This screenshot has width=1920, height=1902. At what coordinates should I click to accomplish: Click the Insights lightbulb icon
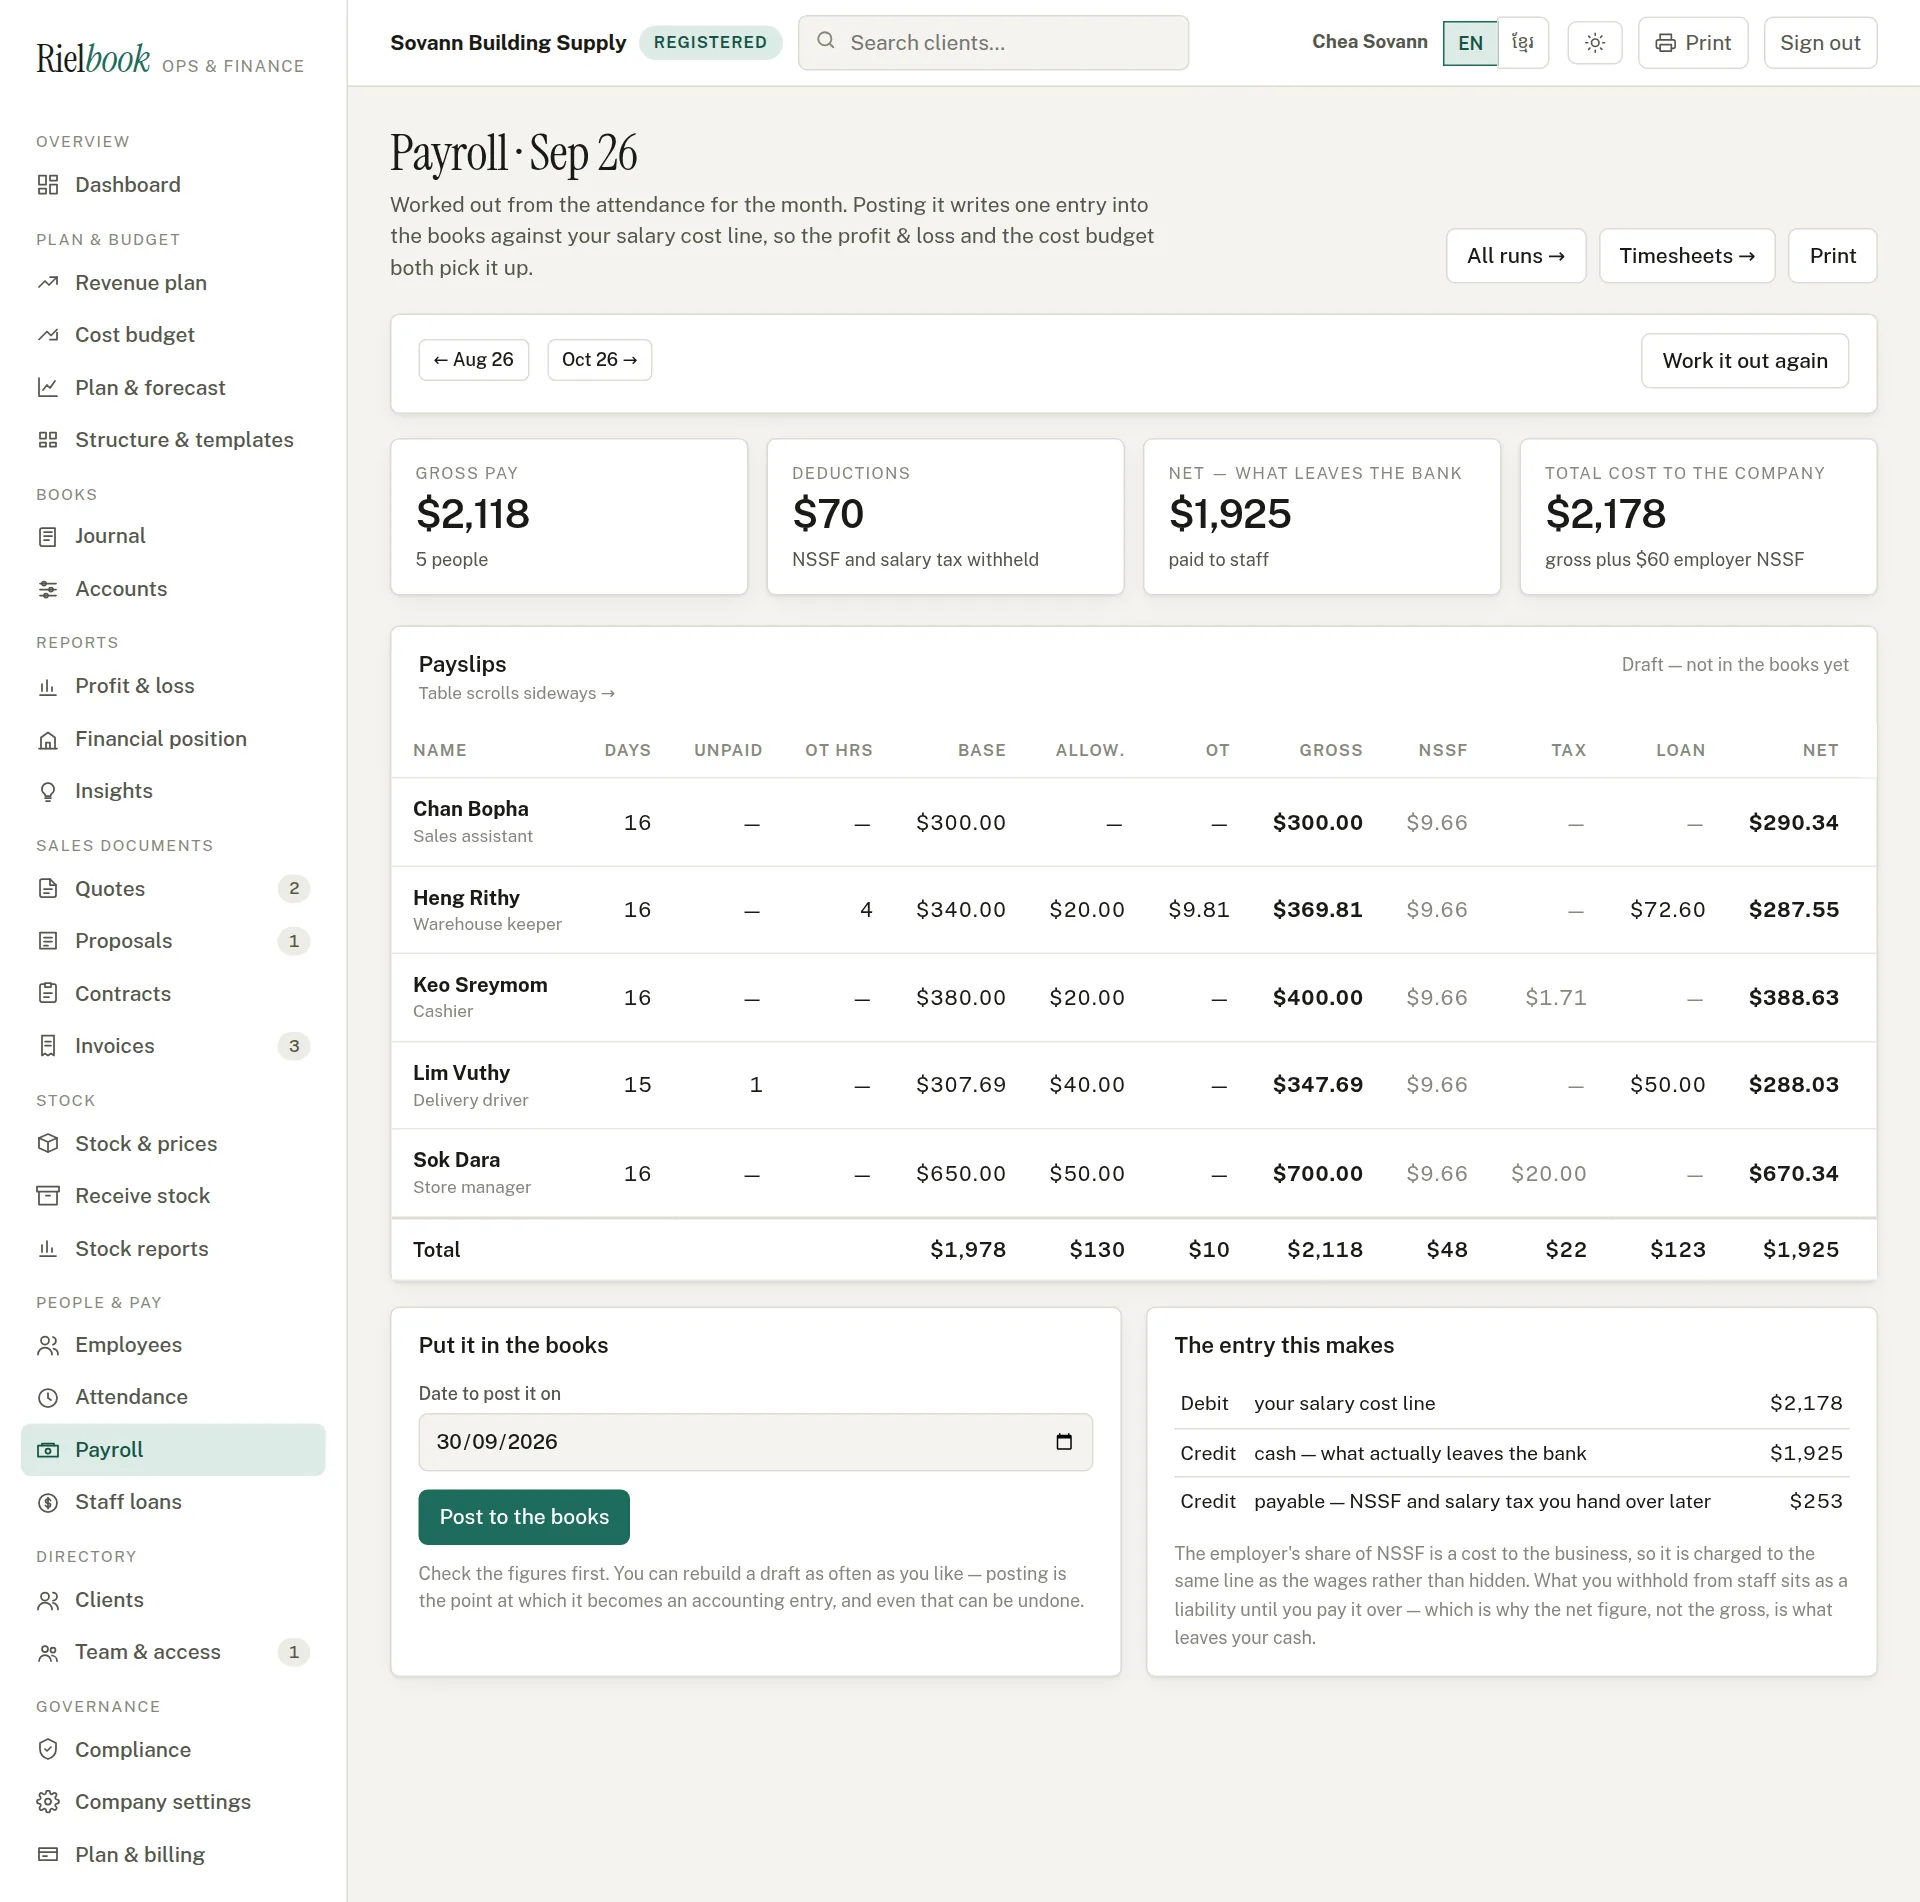tap(48, 791)
